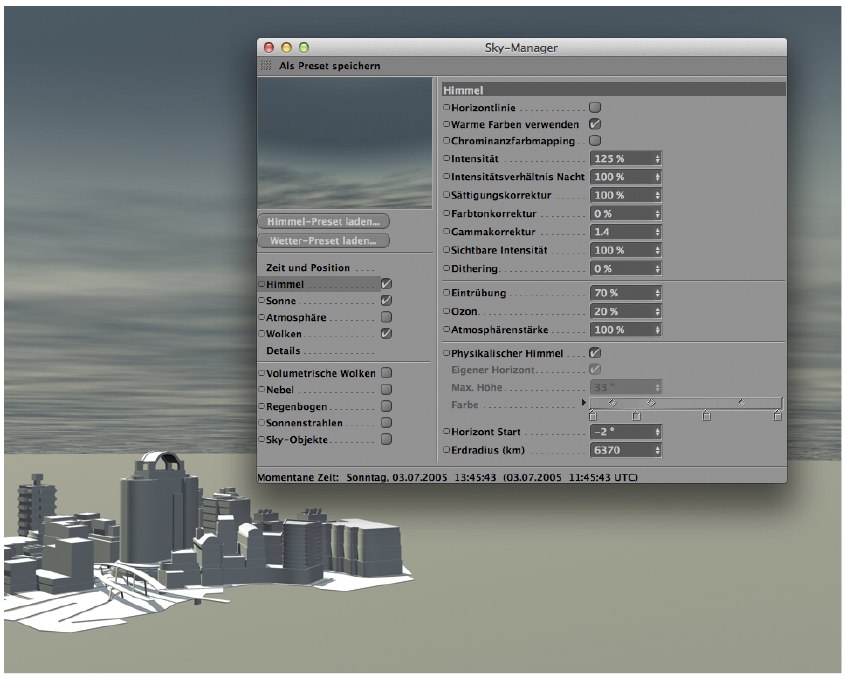Click the keyframe dot beside Erdradius (km)

[446, 451]
